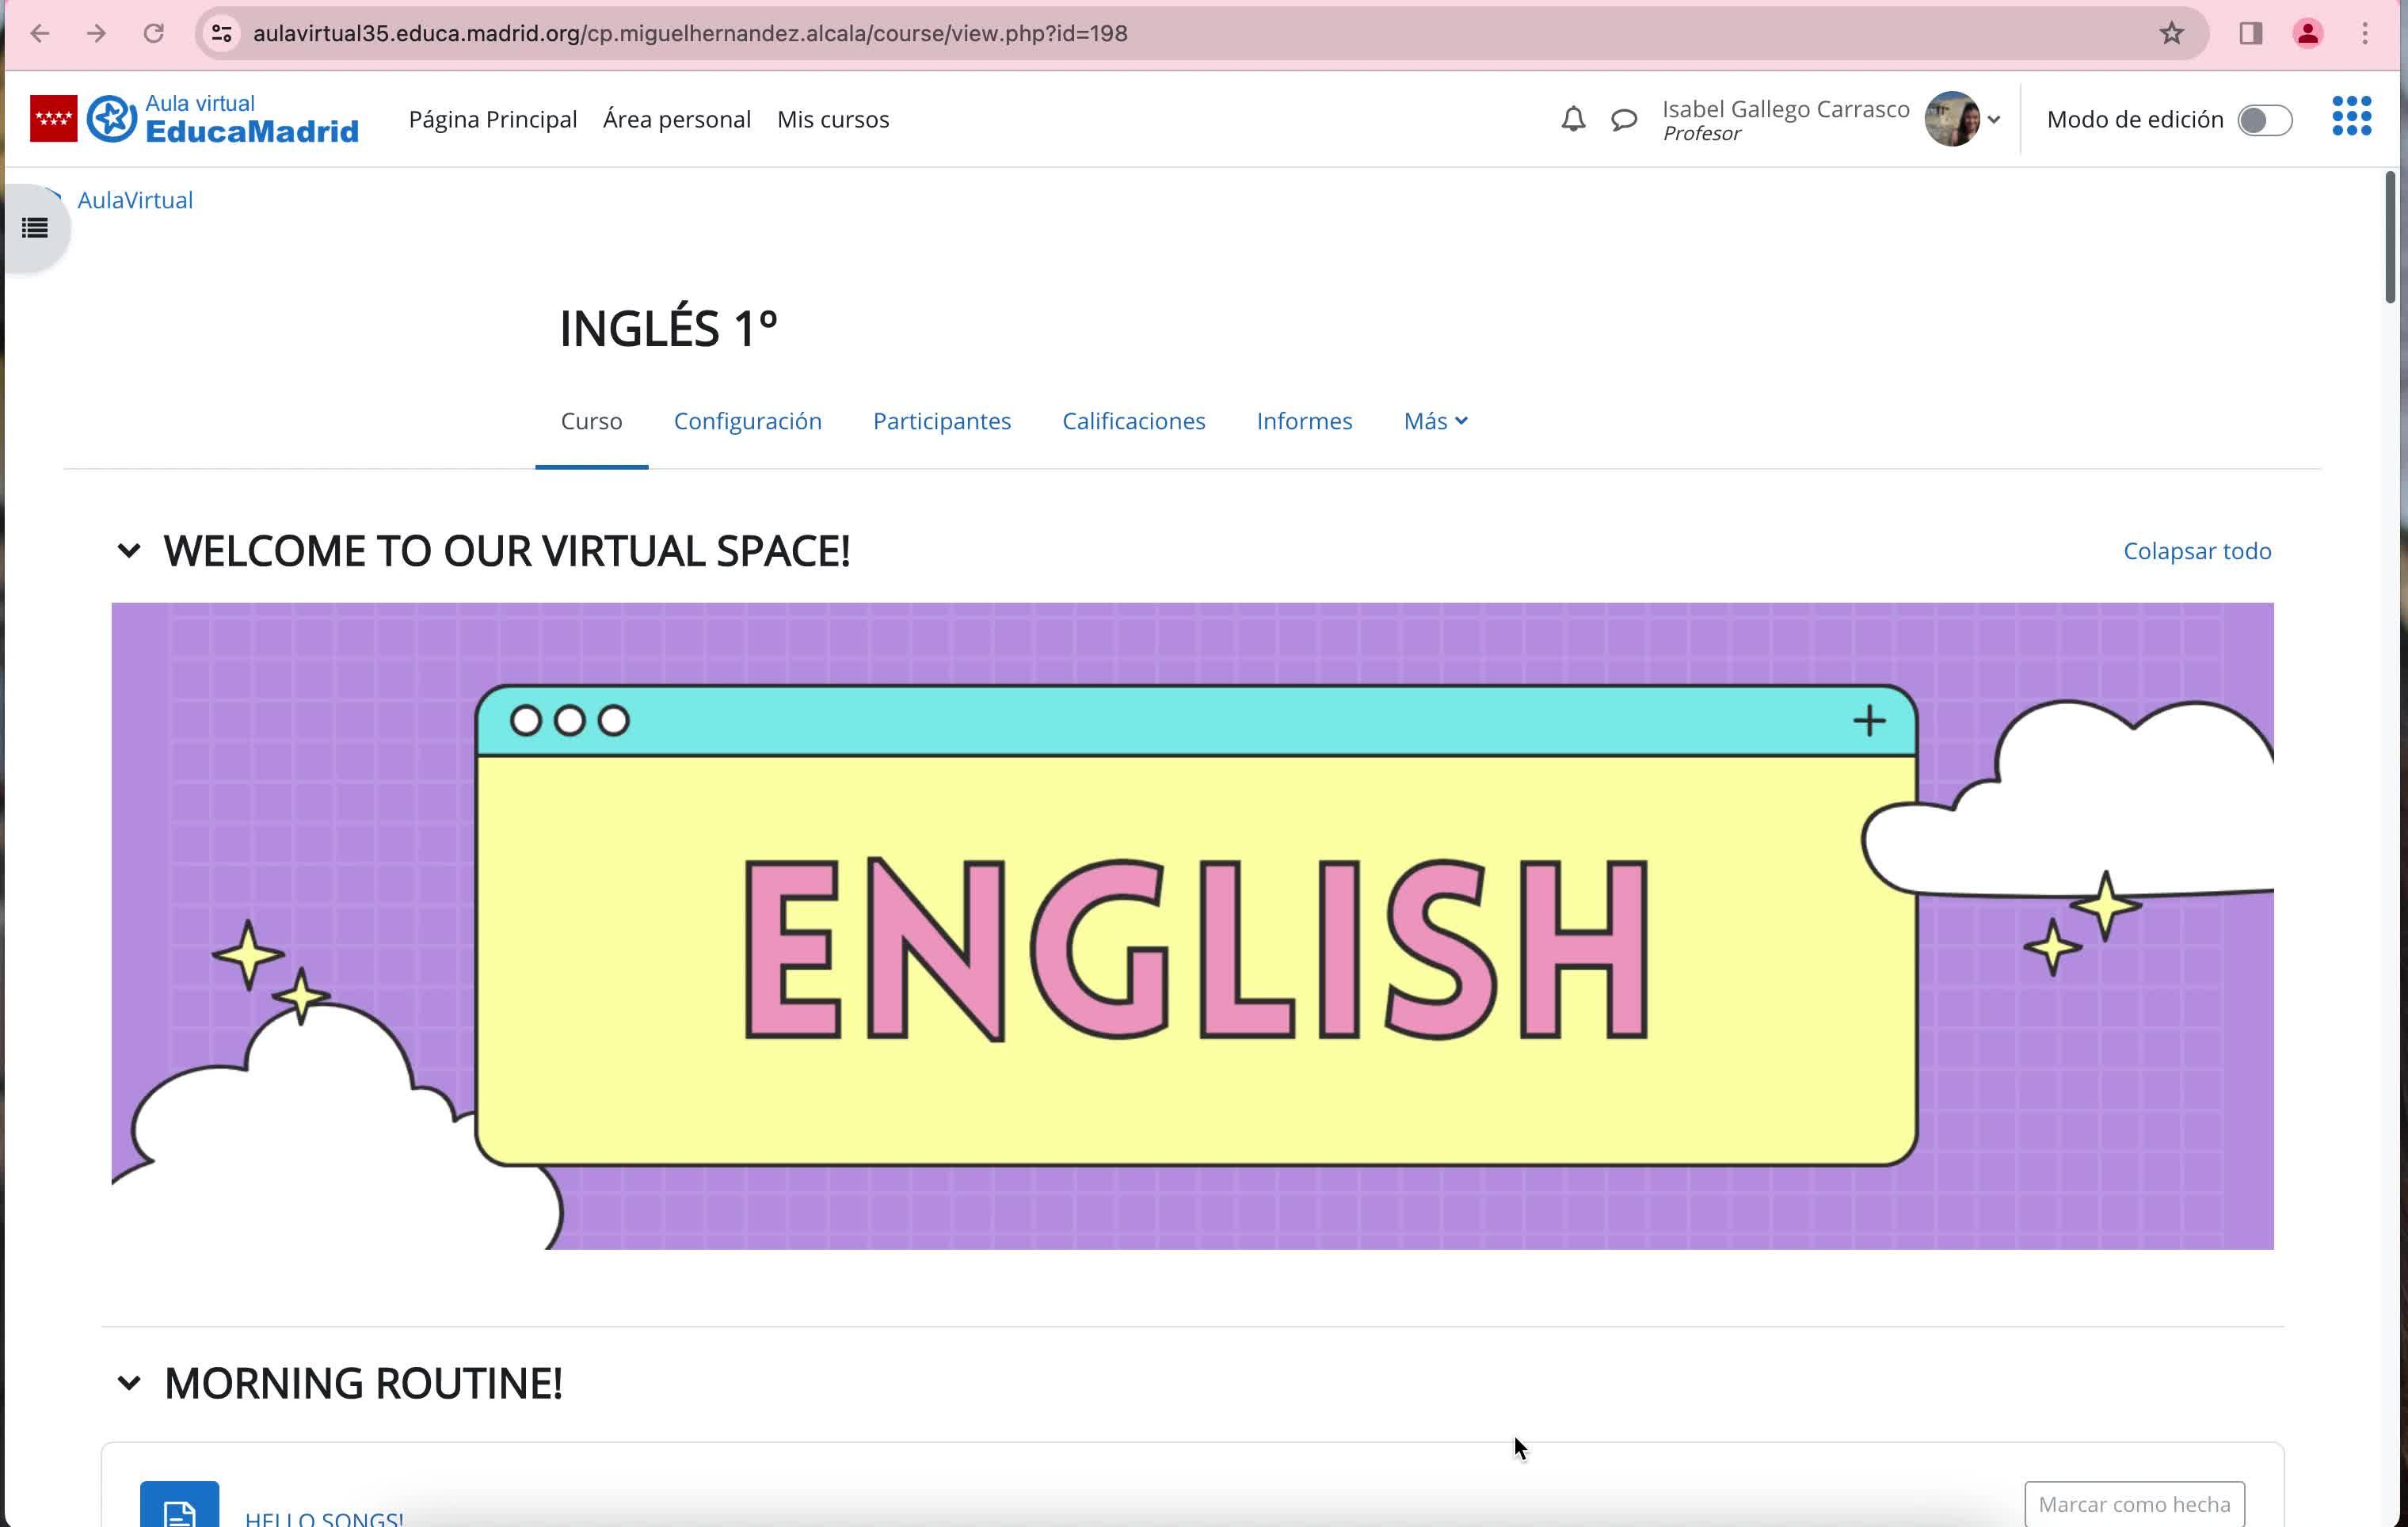Go to Mis cursos
Viewport: 2408px width, 1527px height.
832,119
